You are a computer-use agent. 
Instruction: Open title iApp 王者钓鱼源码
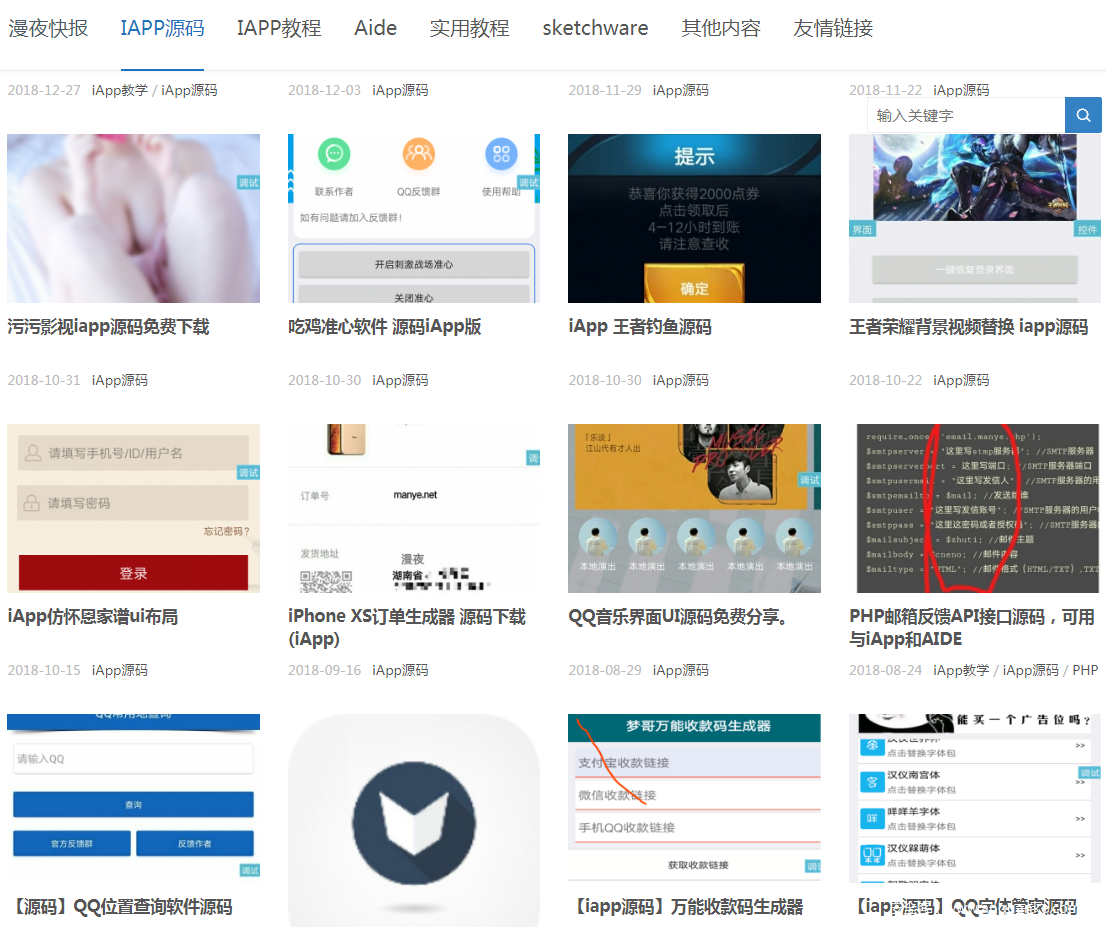click(640, 327)
